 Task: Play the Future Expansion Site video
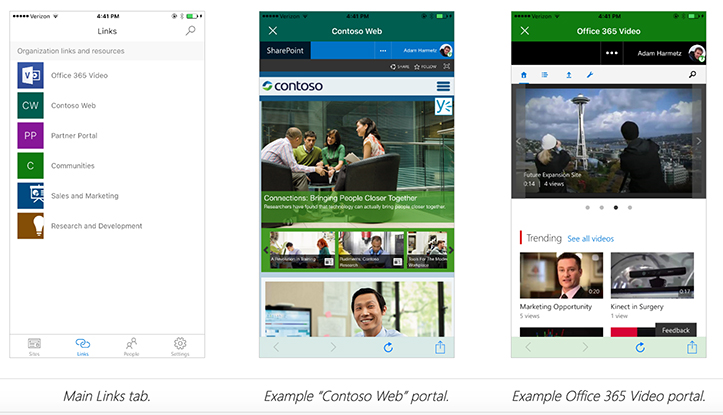pyautogui.click(x=608, y=141)
